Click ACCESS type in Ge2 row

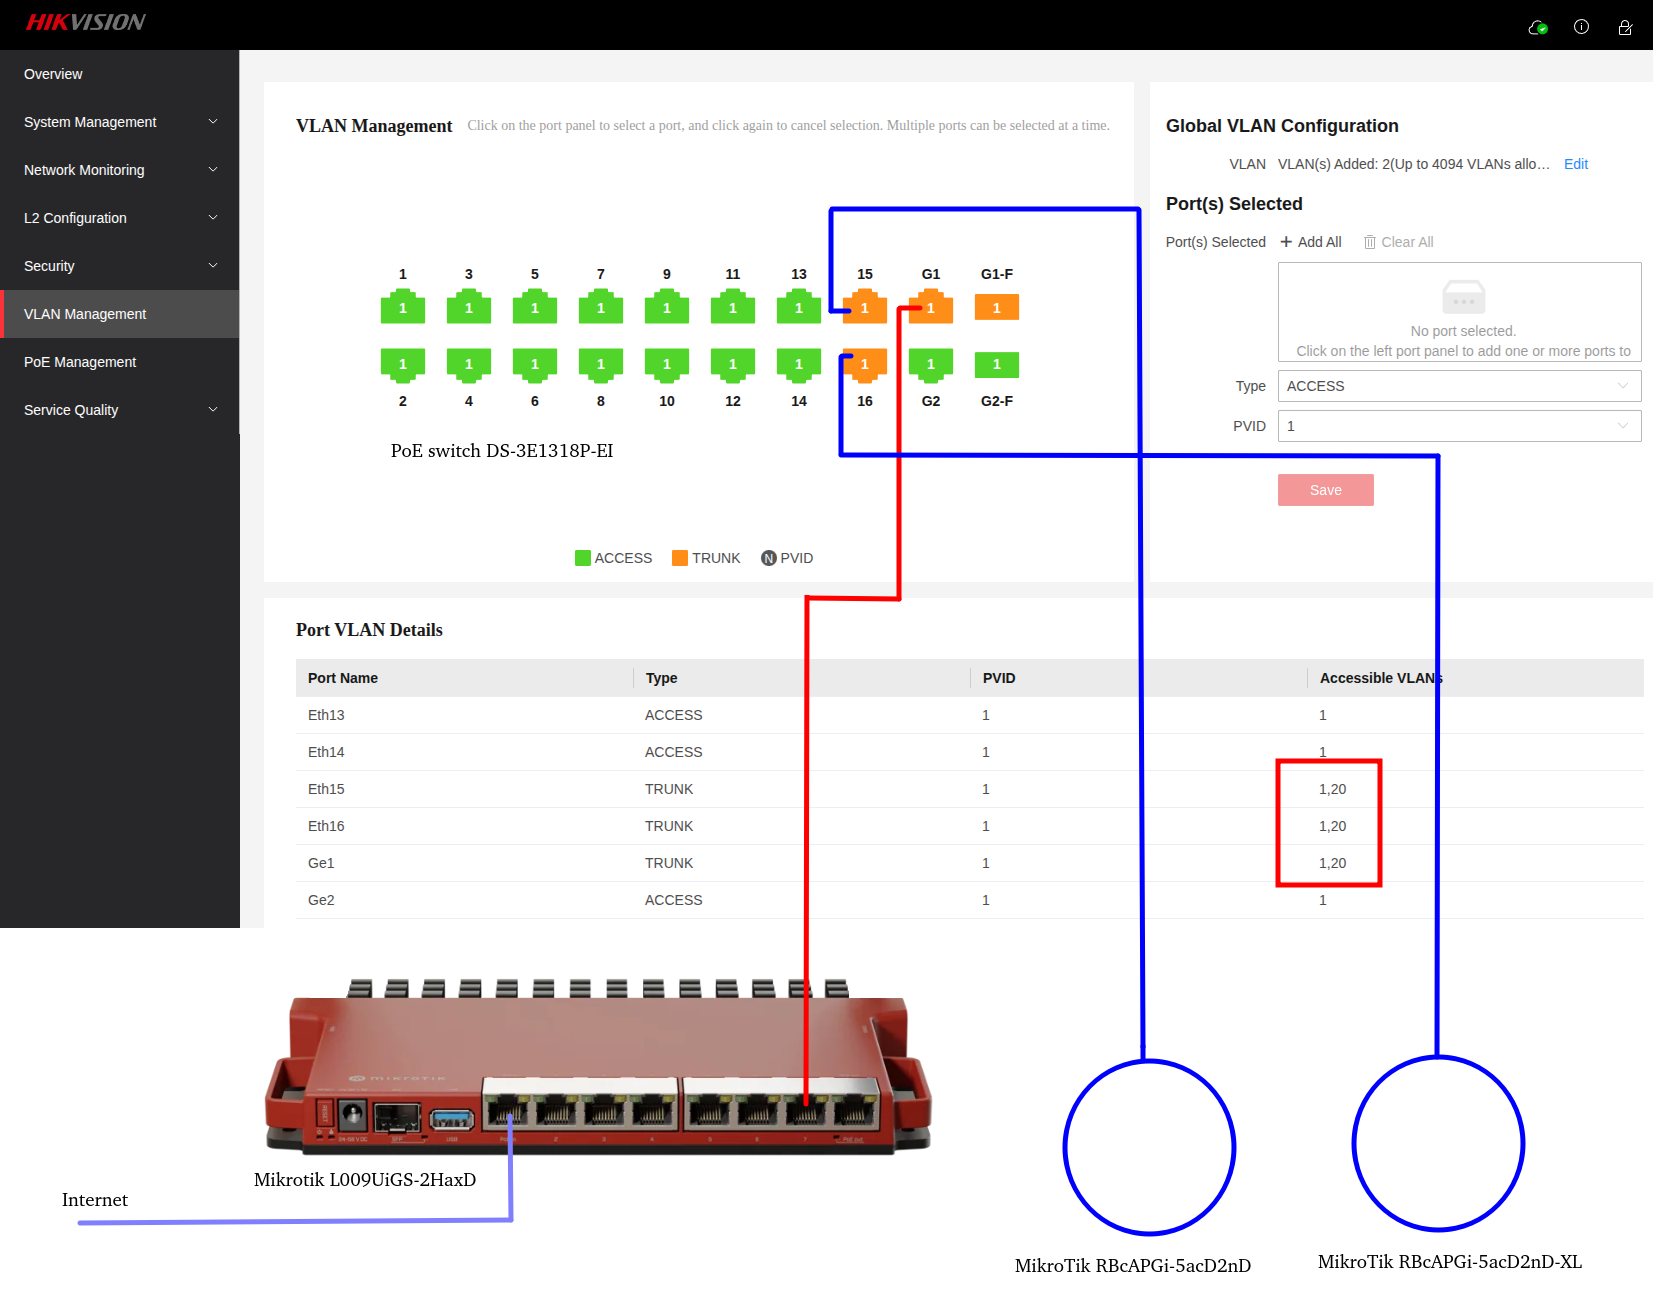point(673,900)
